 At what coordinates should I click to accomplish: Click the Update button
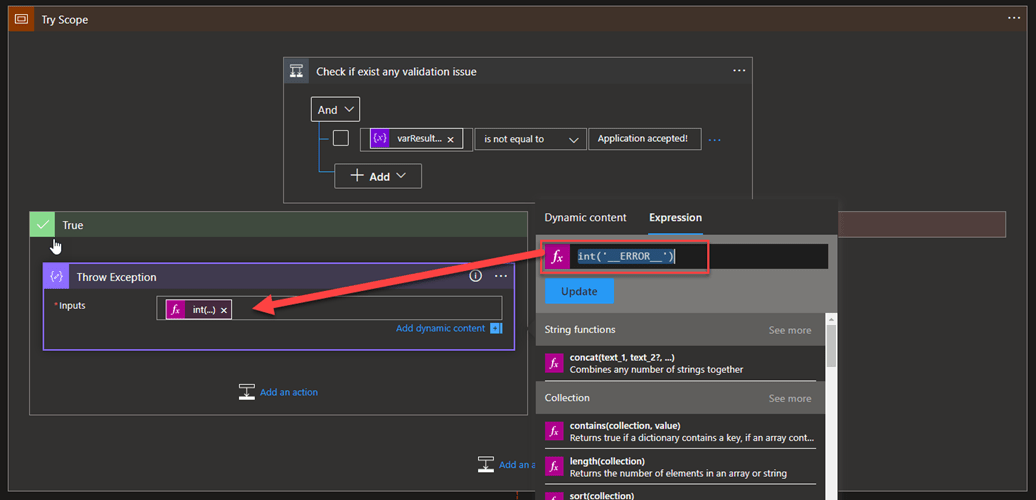click(x=579, y=291)
